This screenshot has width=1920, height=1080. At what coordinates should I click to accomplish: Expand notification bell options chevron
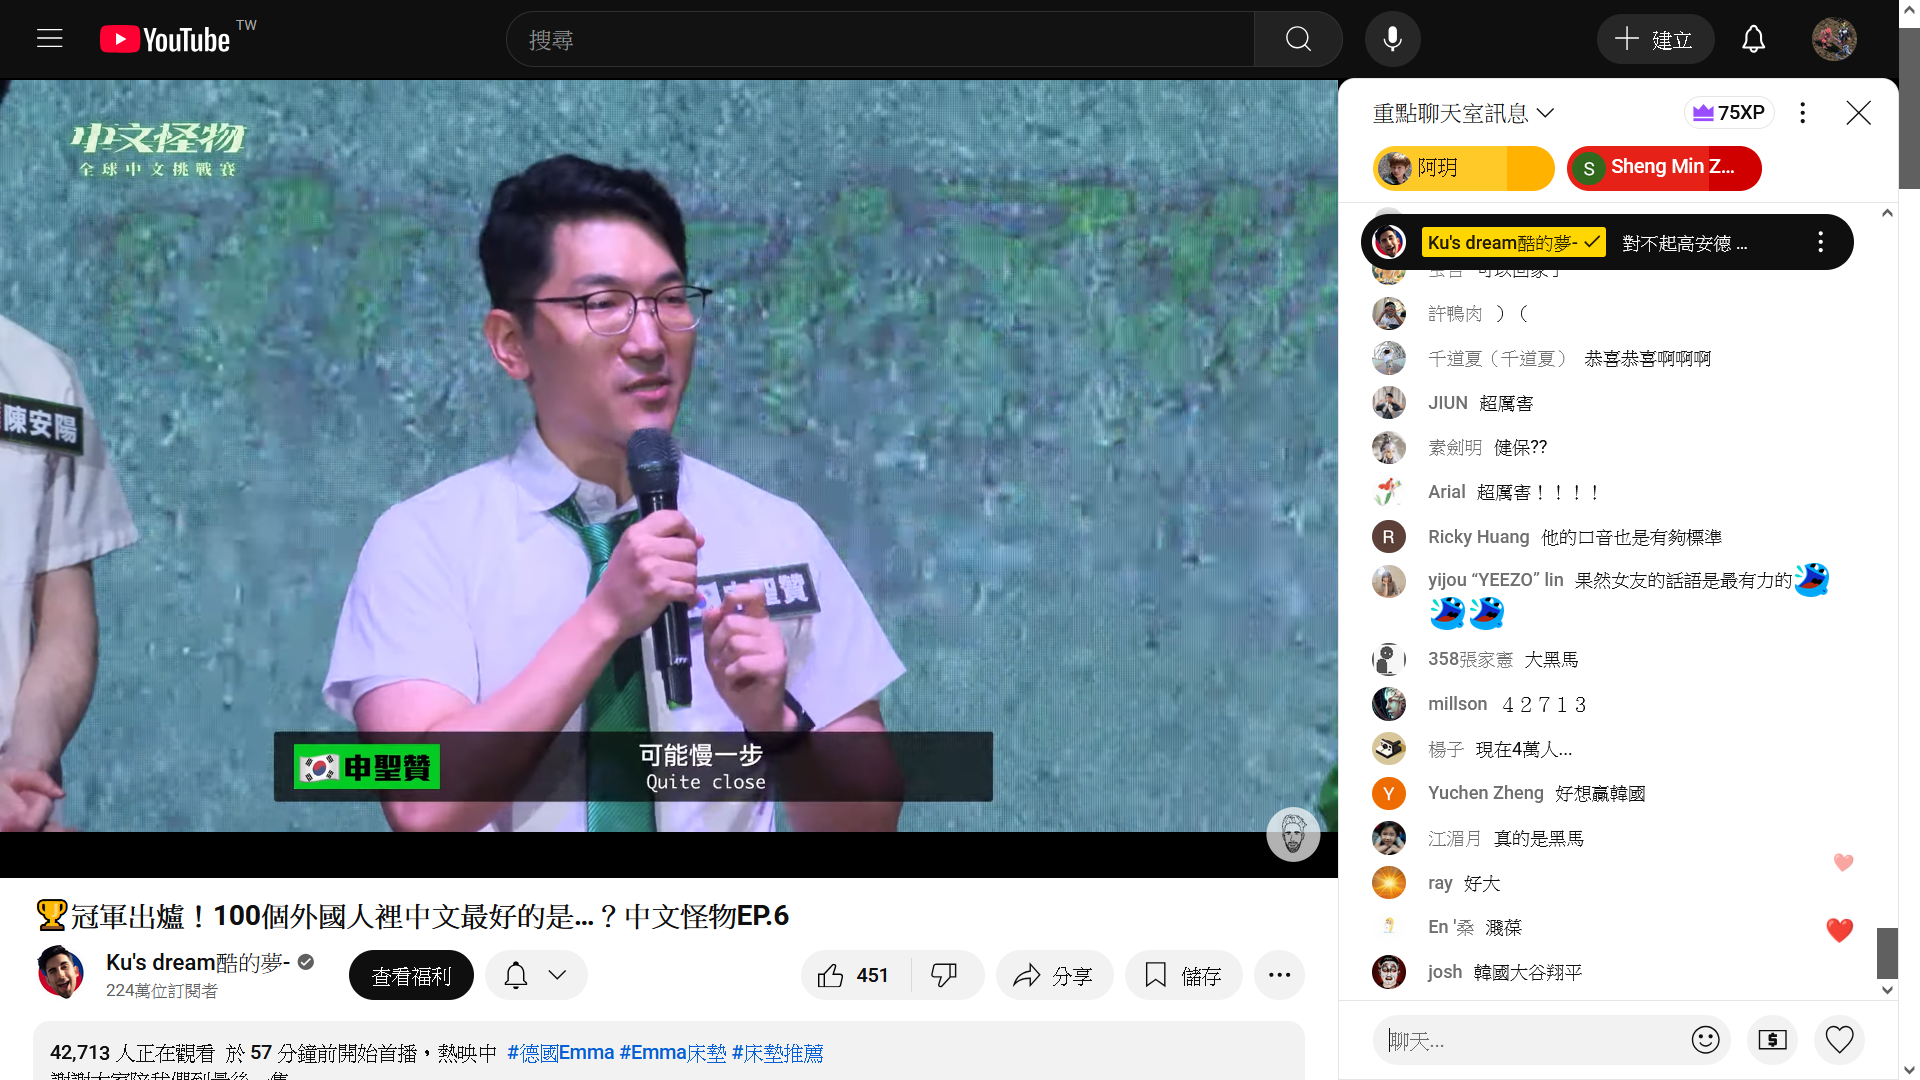tap(558, 975)
